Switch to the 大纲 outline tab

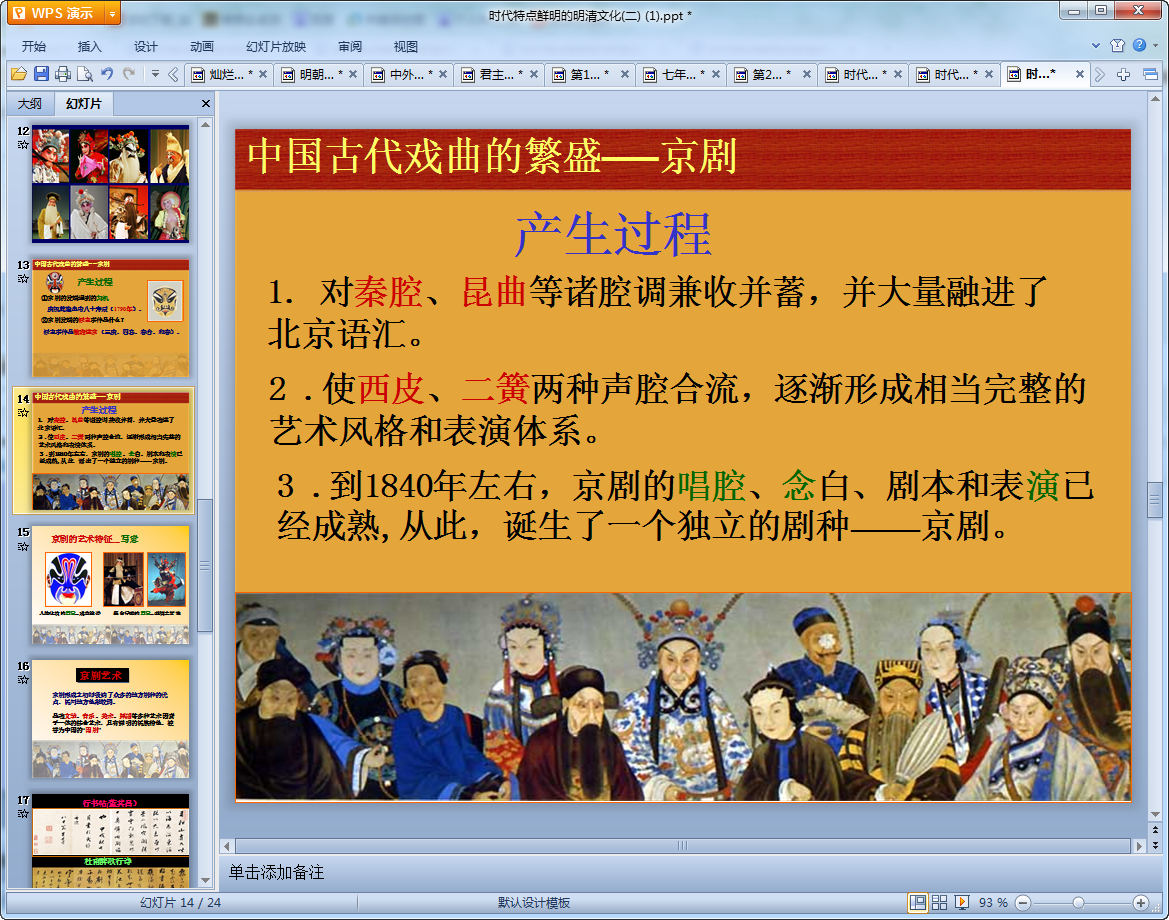(30, 104)
